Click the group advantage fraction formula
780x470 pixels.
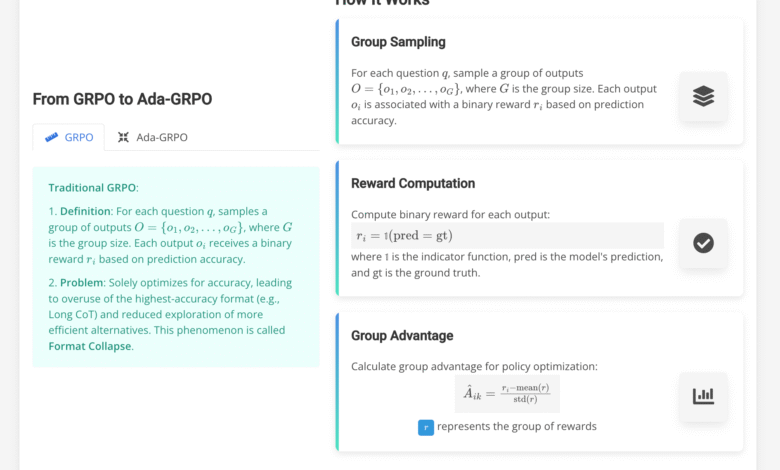coord(507,393)
